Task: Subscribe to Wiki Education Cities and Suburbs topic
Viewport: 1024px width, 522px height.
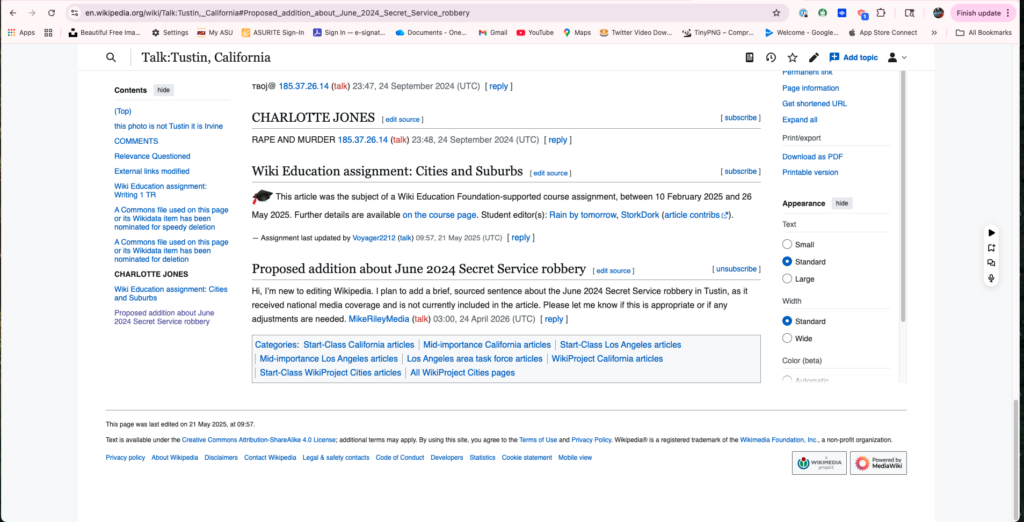Action: tap(741, 171)
